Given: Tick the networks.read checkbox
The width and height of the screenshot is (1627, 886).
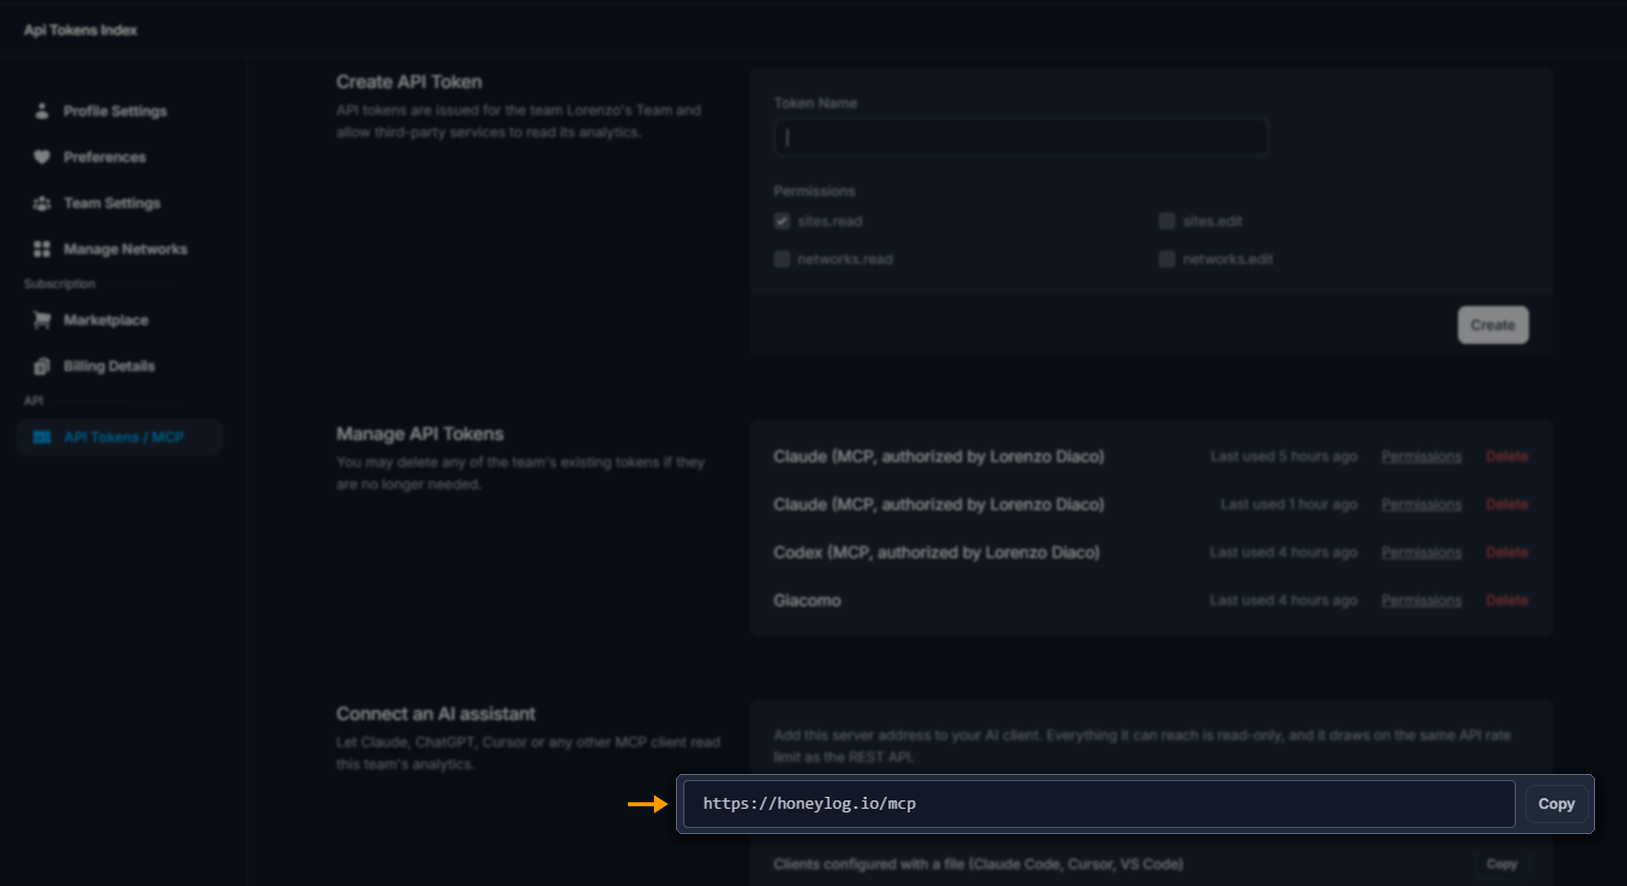Looking at the screenshot, I should 782,259.
